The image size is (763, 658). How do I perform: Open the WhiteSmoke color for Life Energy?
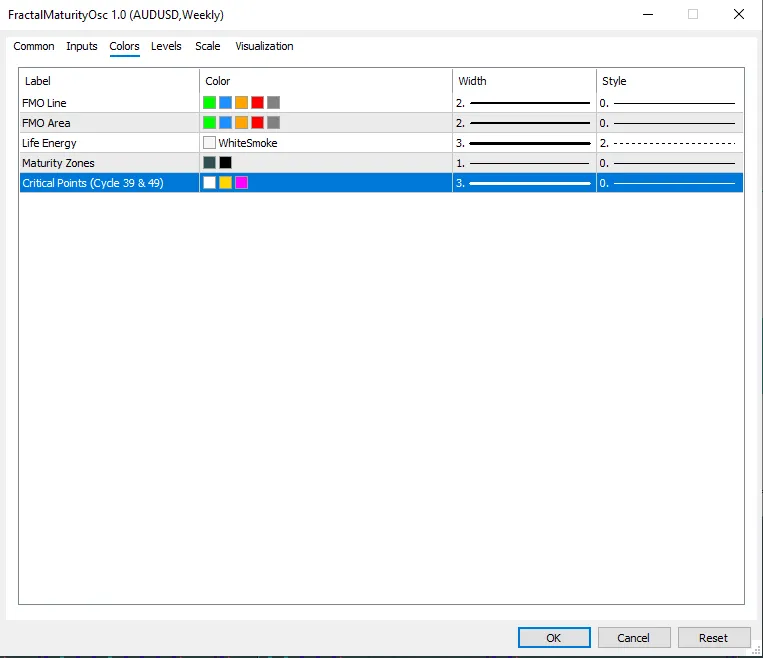240,143
